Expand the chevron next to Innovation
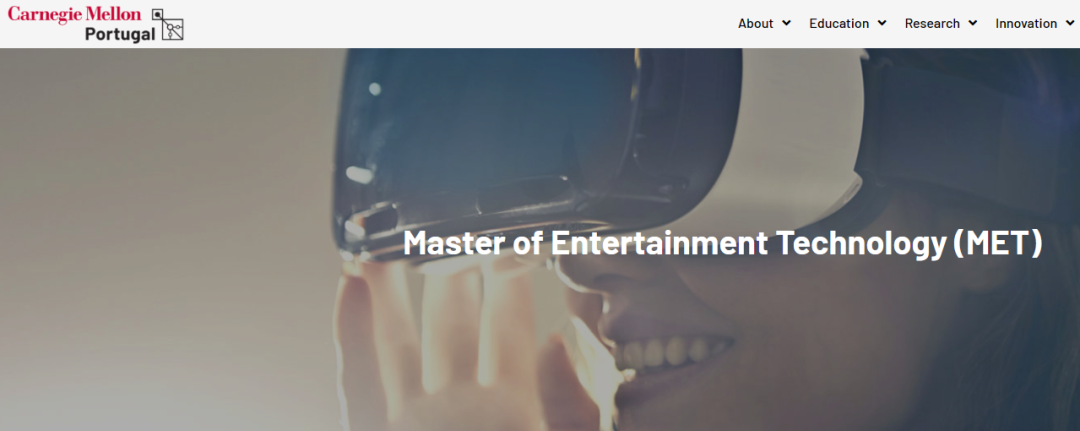This screenshot has height=431, width=1080. (x=1070, y=23)
